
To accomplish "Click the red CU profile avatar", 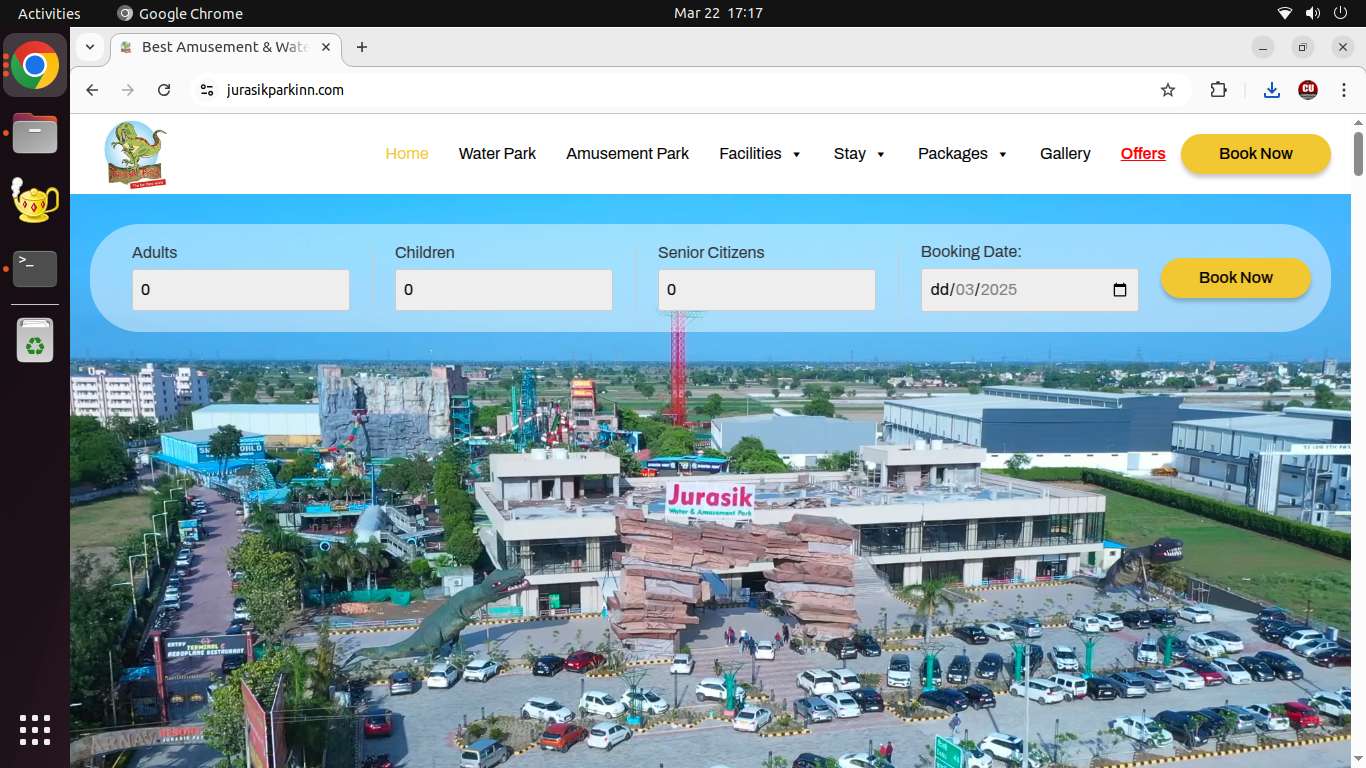I will point(1308,90).
